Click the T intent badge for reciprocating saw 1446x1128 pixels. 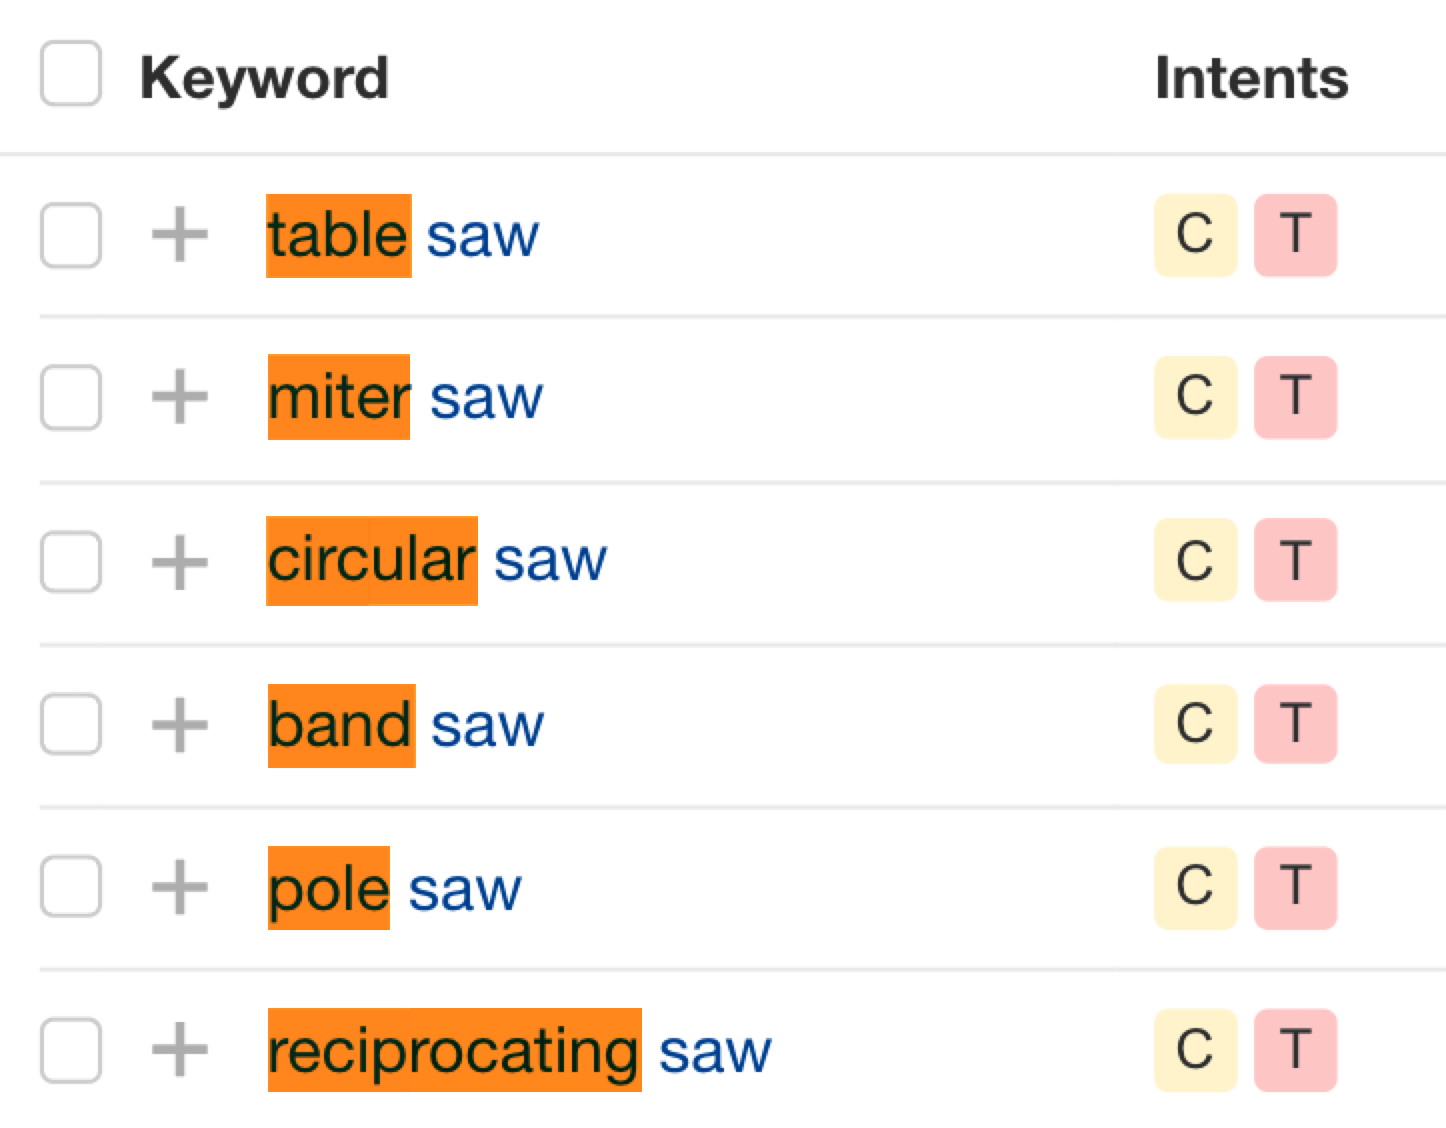1296,1050
